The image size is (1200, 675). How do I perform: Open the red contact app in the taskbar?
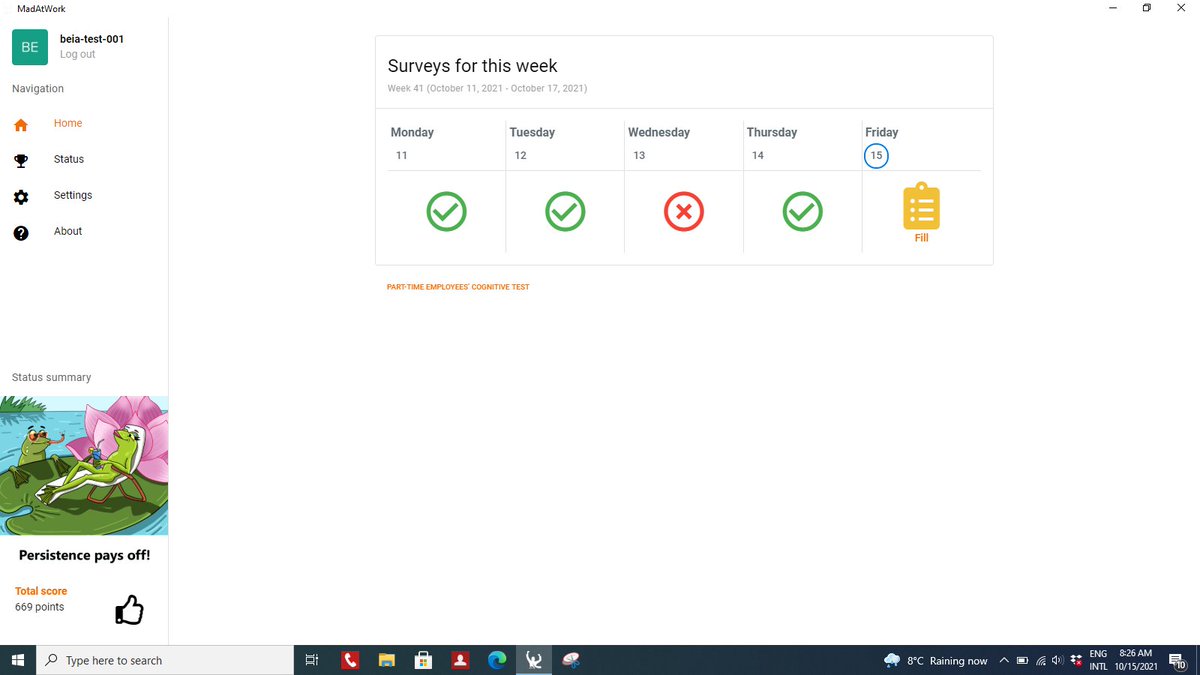[x=460, y=660]
